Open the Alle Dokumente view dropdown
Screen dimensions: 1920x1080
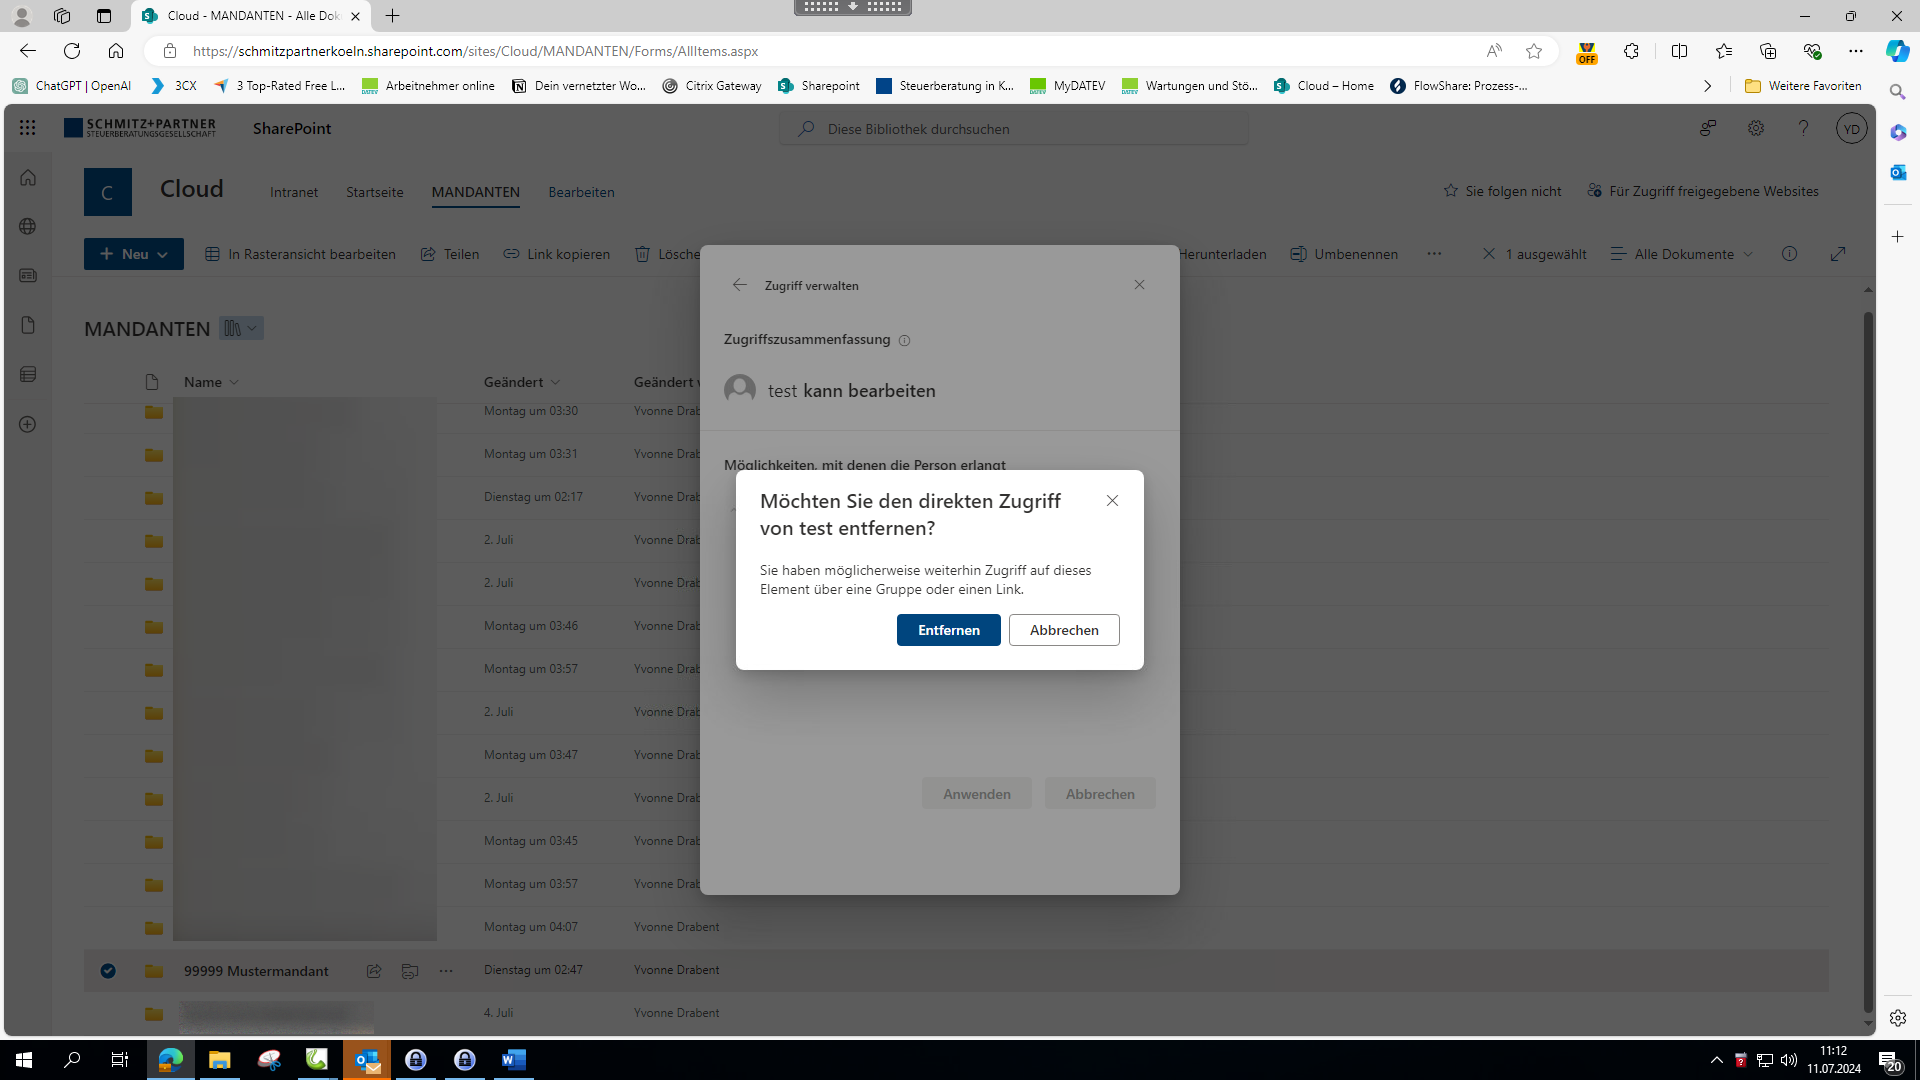(x=1683, y=254)
